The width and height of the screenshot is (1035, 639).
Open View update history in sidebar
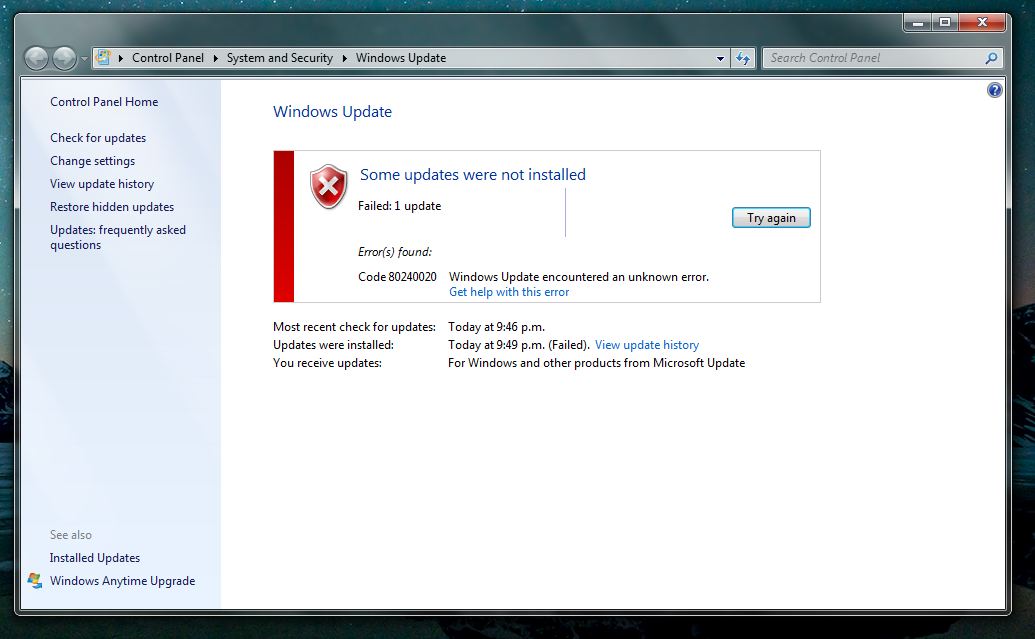(x=102, y=184)
